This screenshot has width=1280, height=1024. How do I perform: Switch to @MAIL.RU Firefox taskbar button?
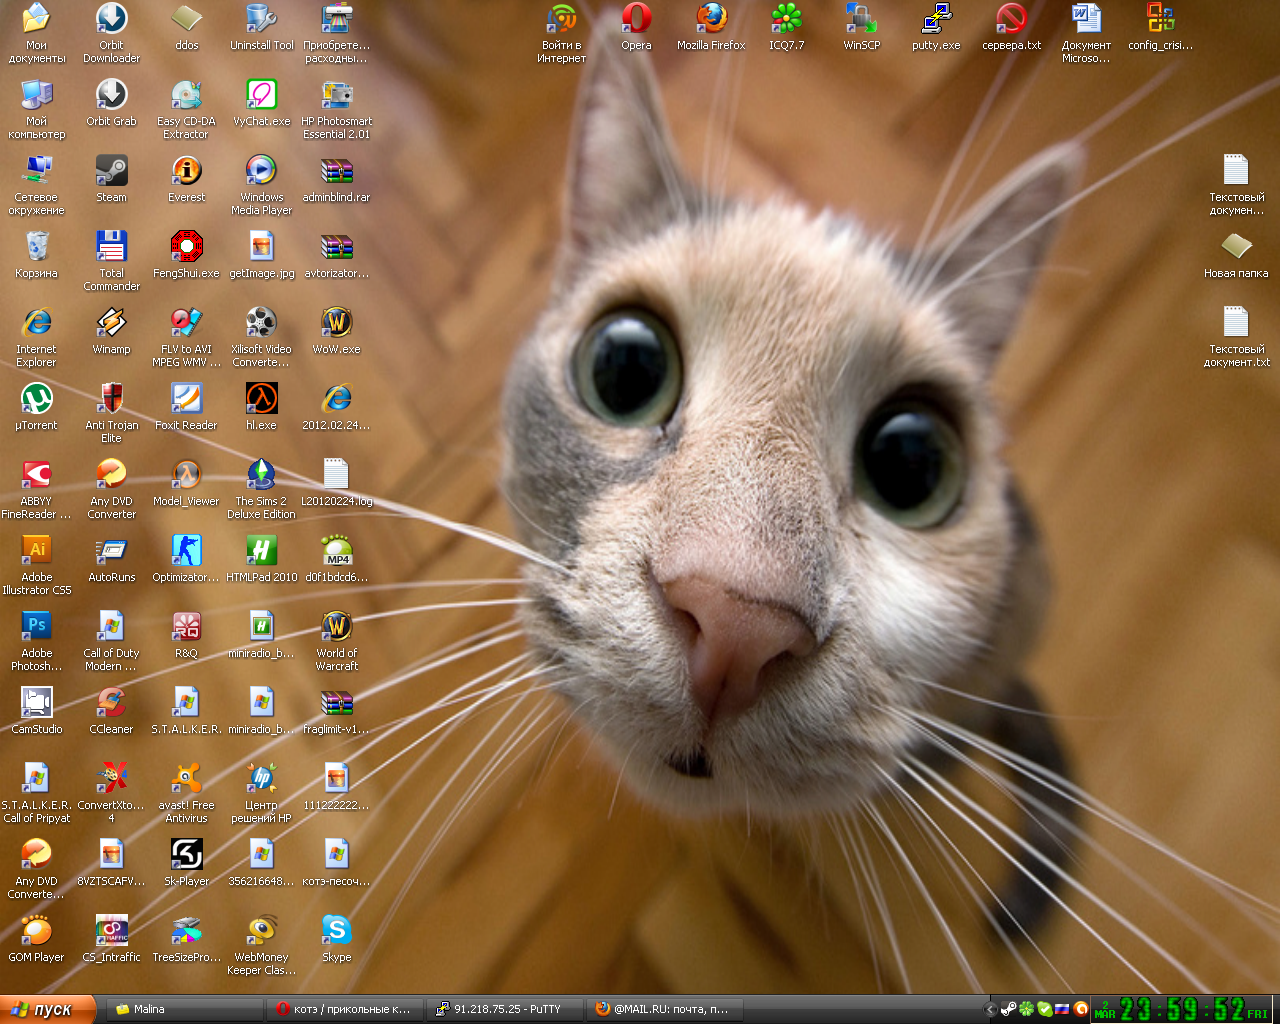click(664, 1009)
